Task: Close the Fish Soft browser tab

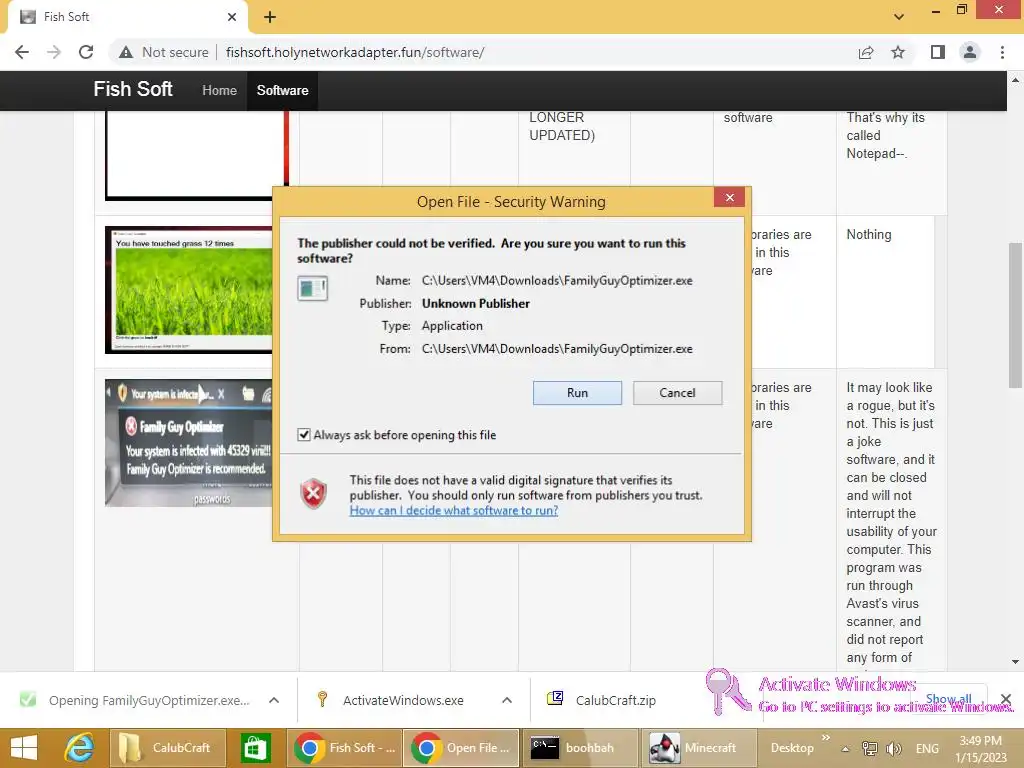Action: point(232,17)
